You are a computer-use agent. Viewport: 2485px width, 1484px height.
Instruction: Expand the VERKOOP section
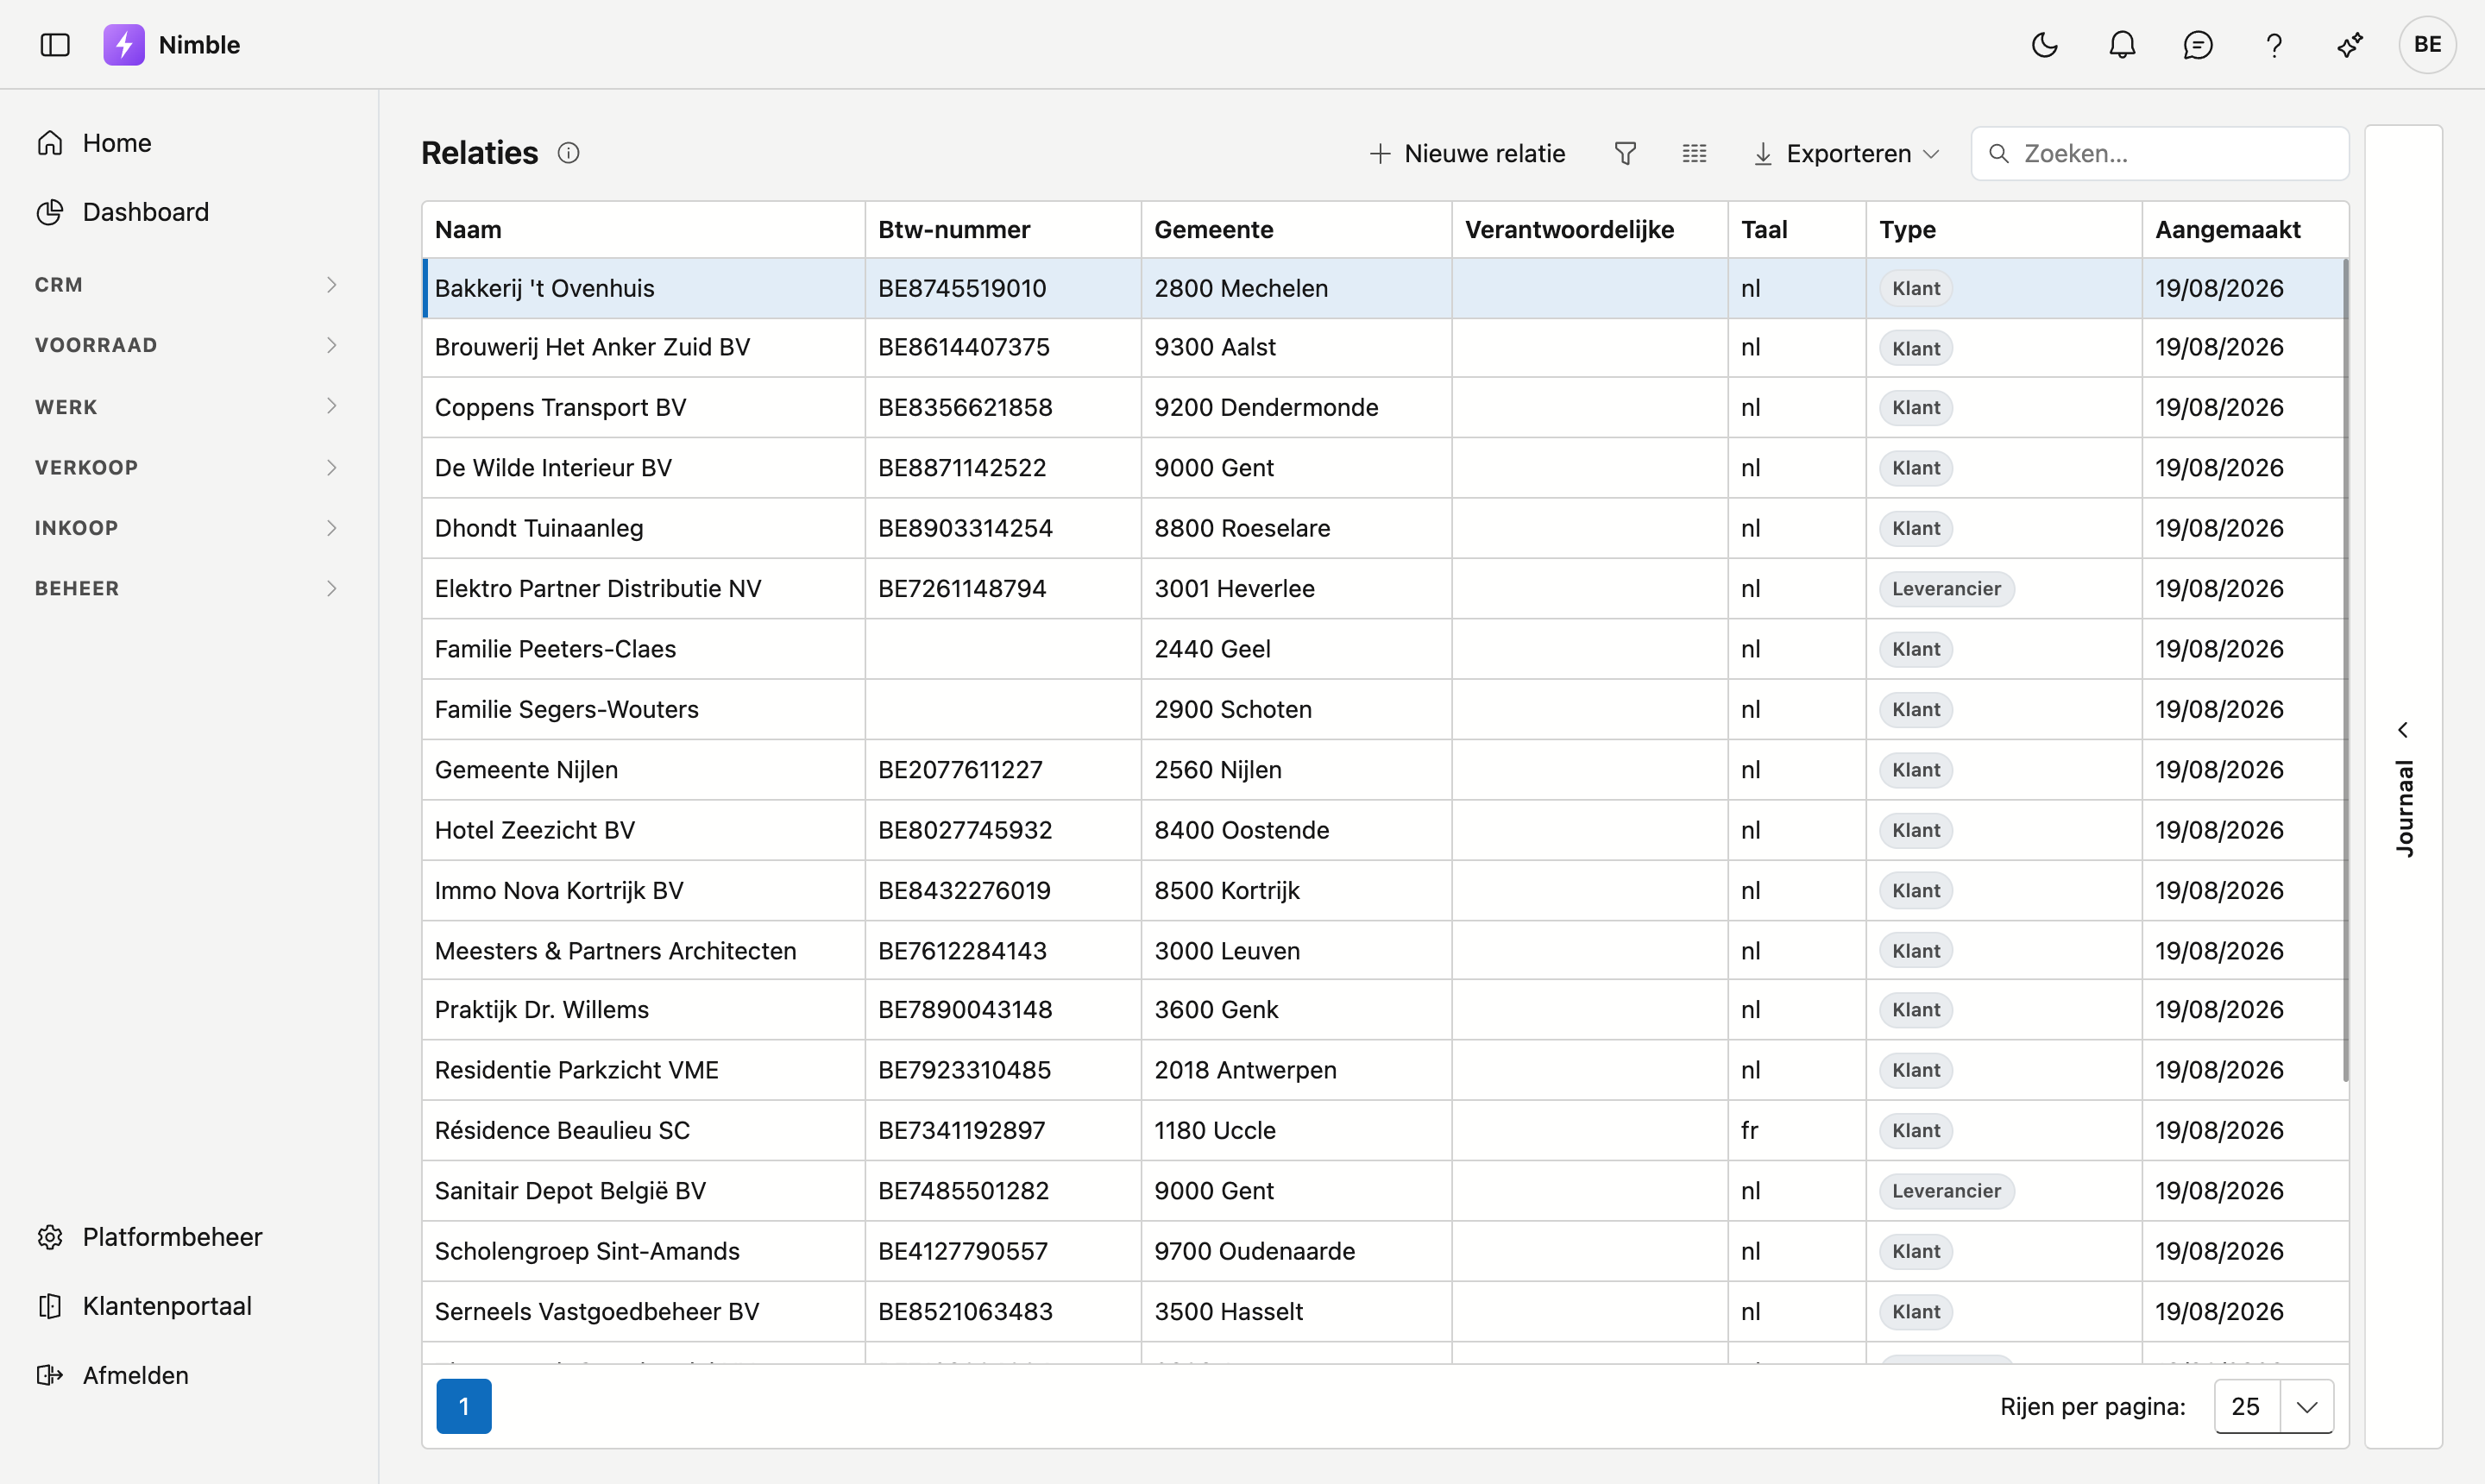point(189,467)
